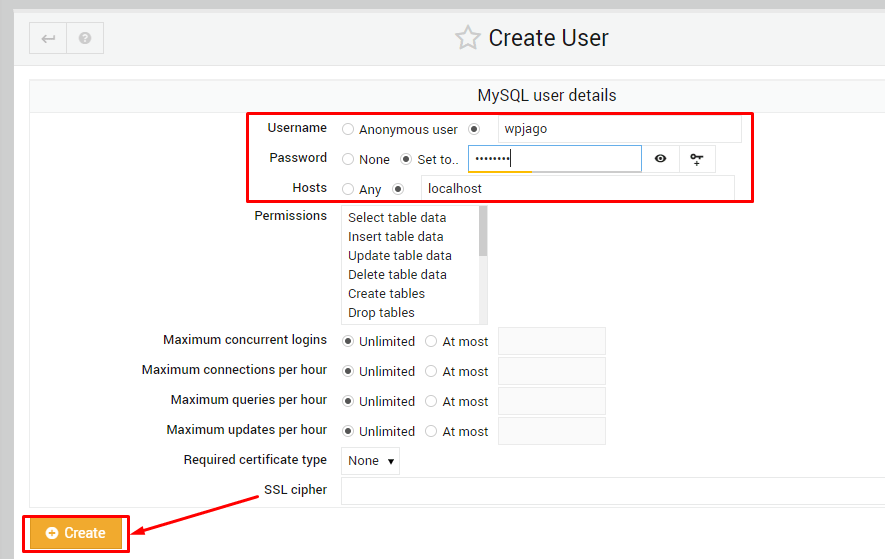Choose None for Password
Image resolution: width=885 pixels, height=559 pixels.
pyautogui.click(x=348, y=159)
